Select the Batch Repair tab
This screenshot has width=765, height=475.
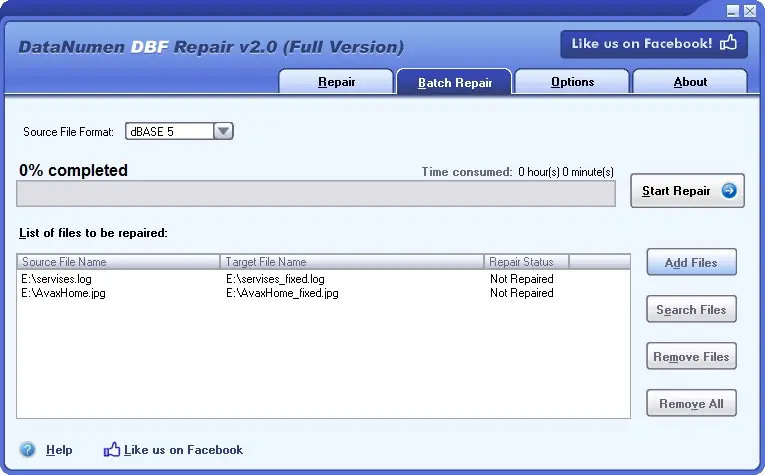tap(454, 82)
